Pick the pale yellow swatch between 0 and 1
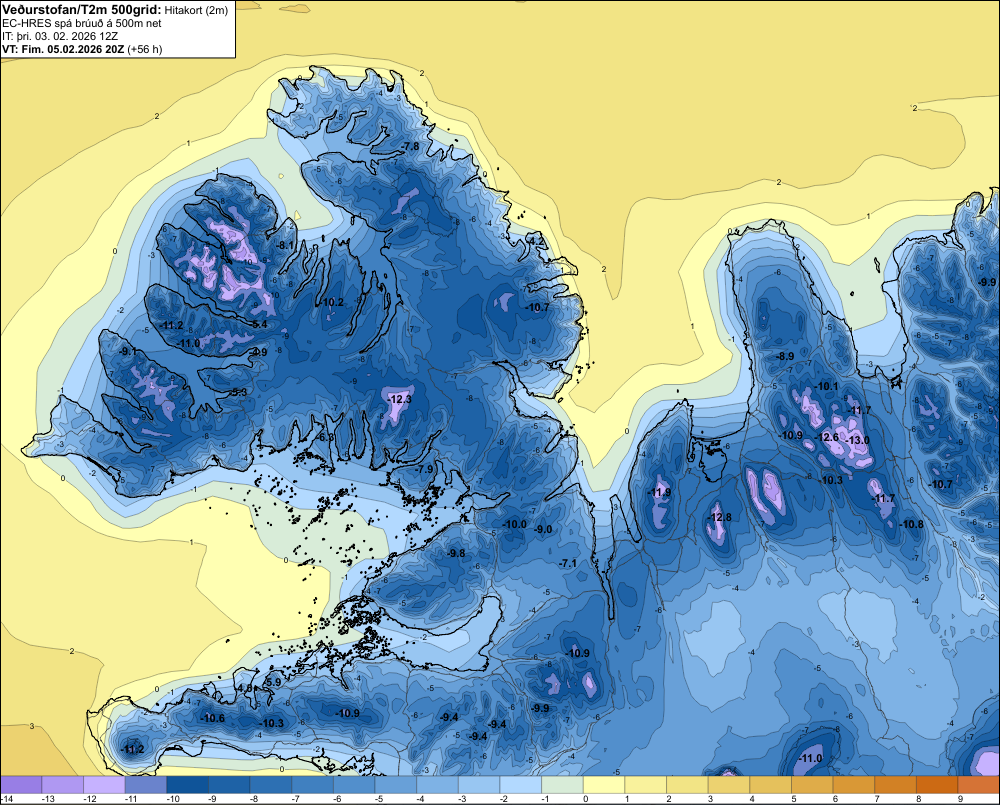Screen dimensions: 1000x805 coord(604,785)
